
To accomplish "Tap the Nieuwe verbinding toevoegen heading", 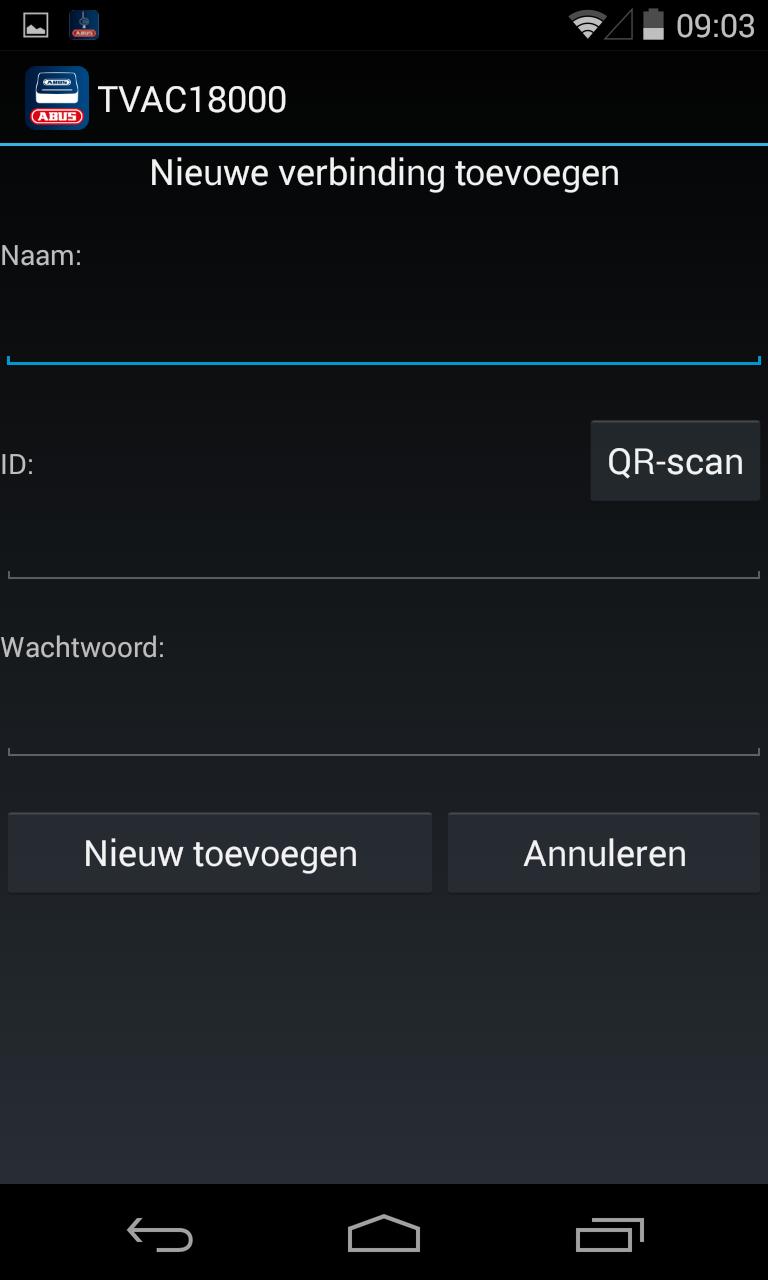I will pos(384,173).
